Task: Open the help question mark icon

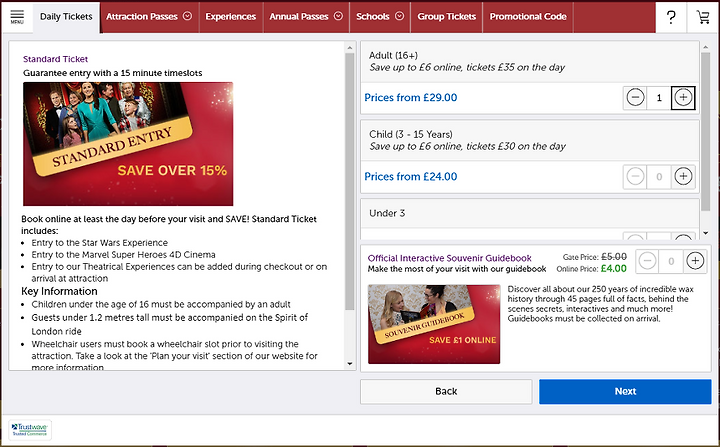Action: (x=671, y=17)
